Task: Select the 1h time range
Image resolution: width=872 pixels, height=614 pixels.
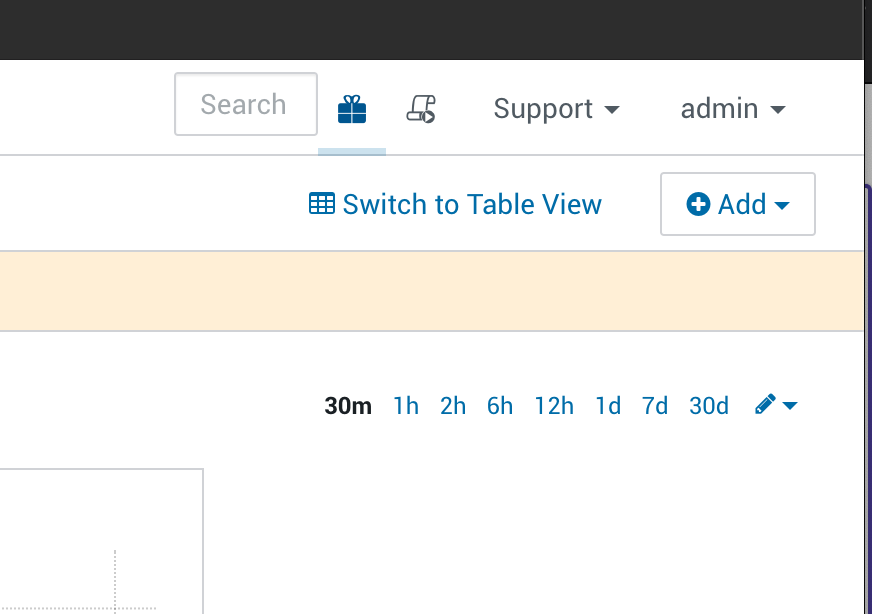Action: 405,405
